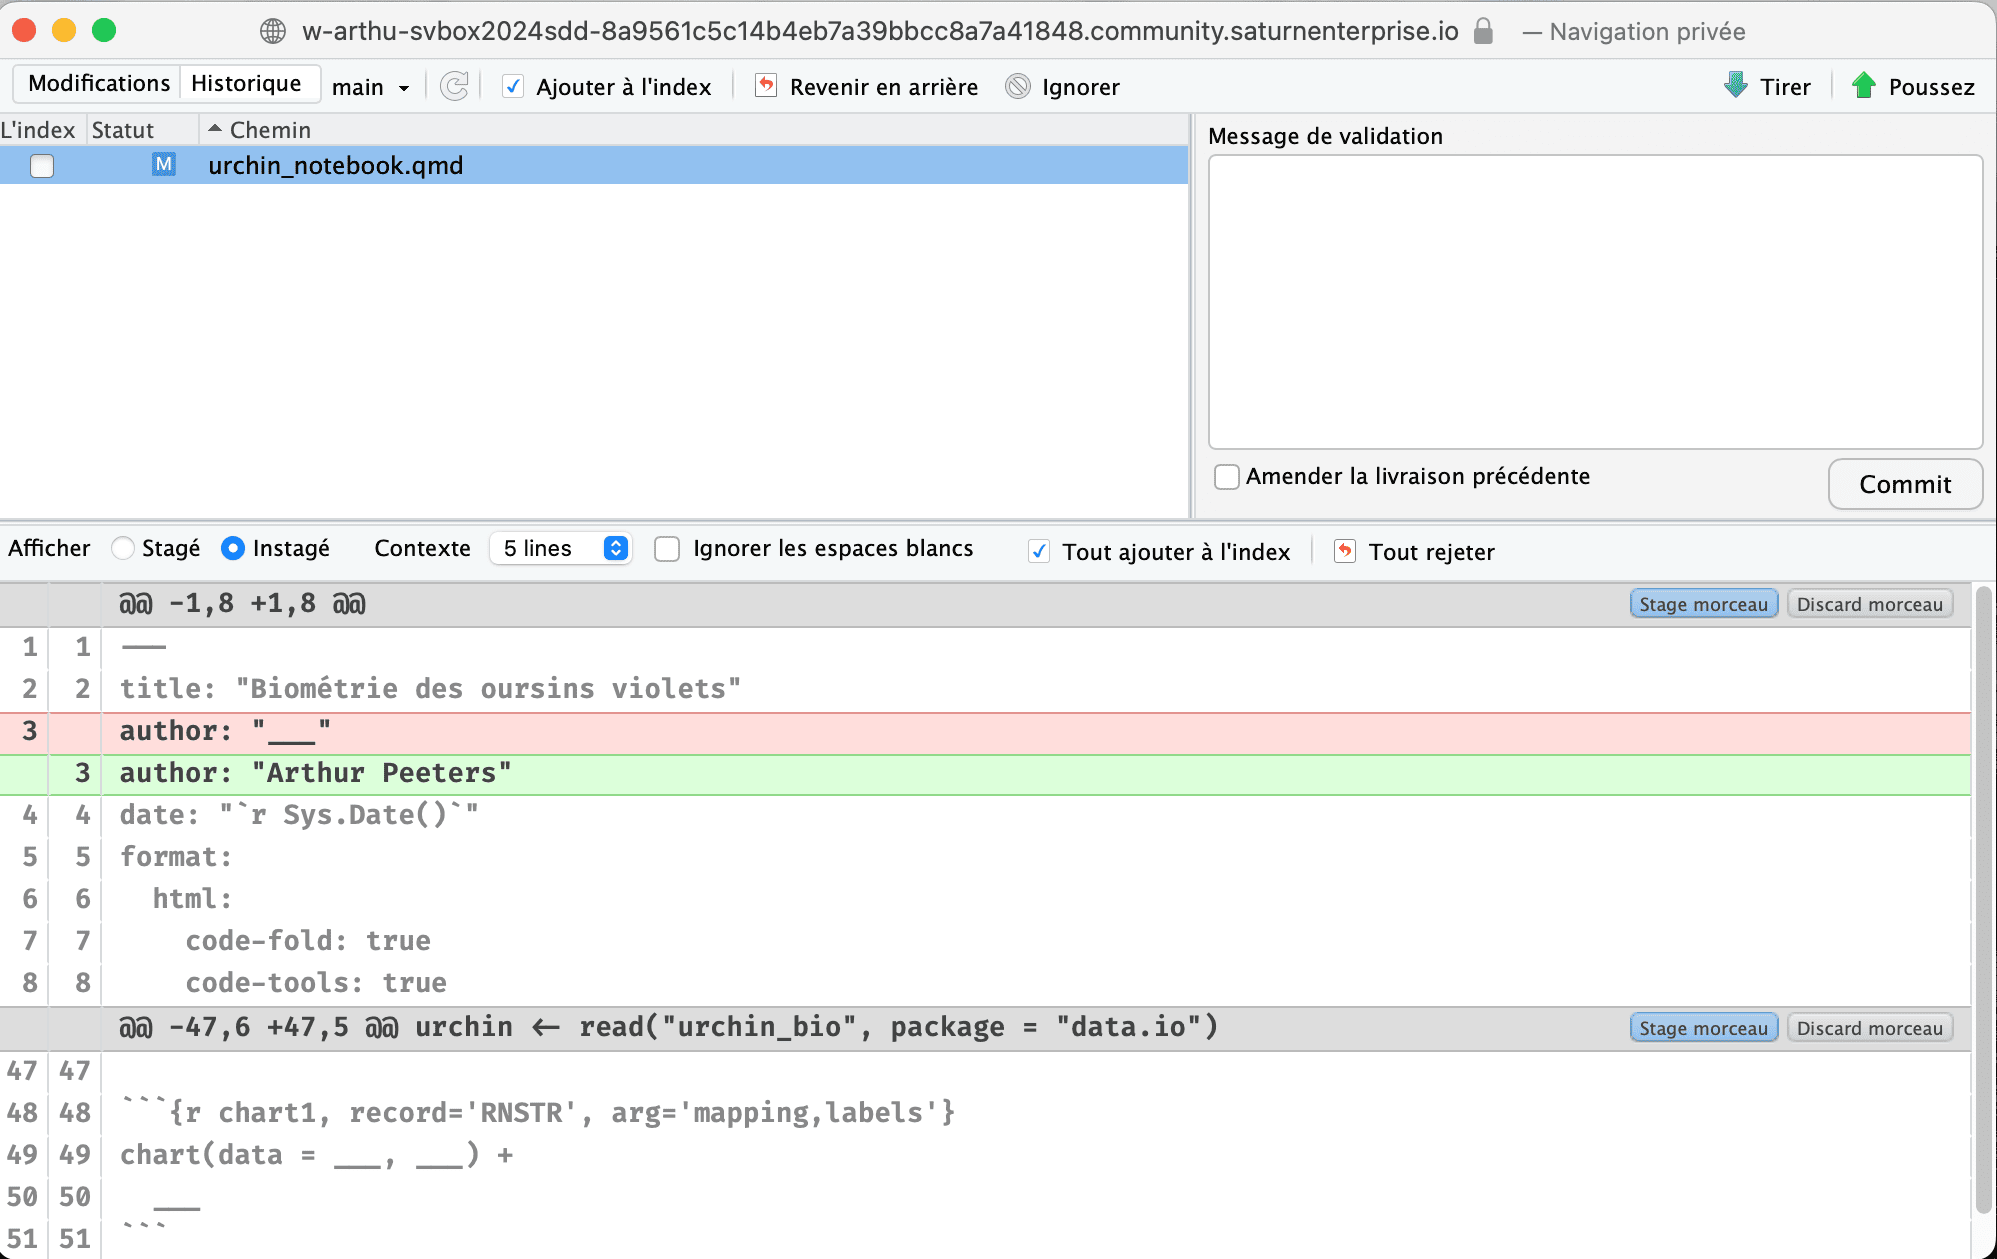This screenshot has height=1259, width=1997.
Task: Click the title: "Biométrie des oursins violets" line
Action: (x=430, y=689)
